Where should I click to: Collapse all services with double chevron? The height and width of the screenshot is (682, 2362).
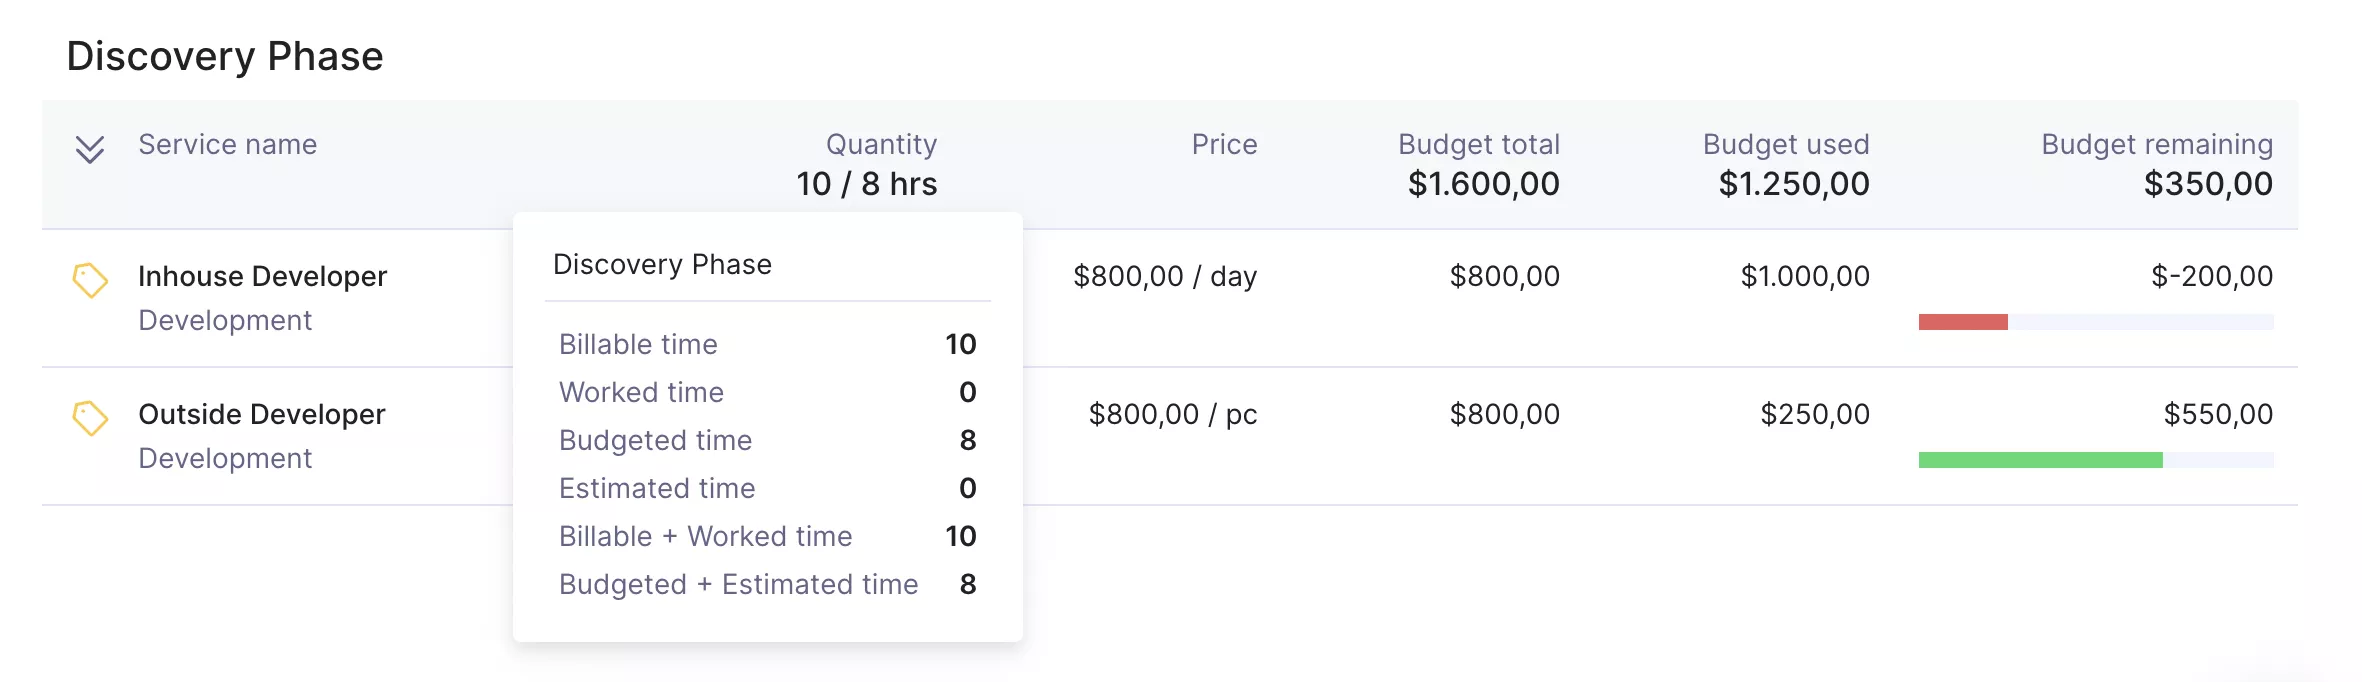coord(90,150)
